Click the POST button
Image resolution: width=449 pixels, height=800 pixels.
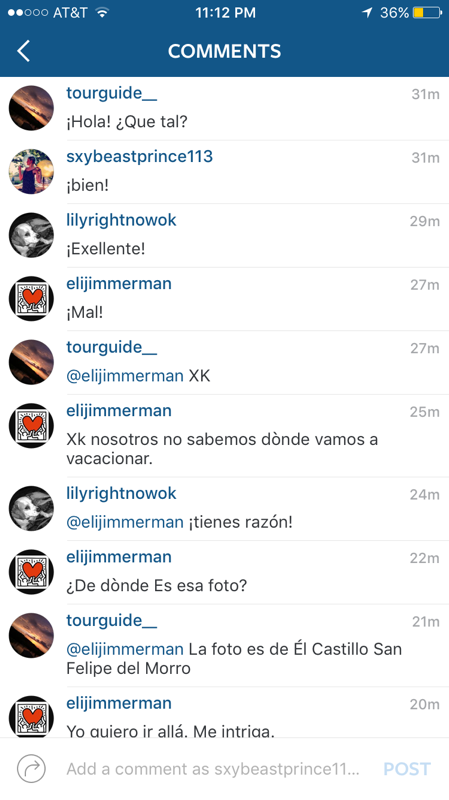tap(407, 769)
